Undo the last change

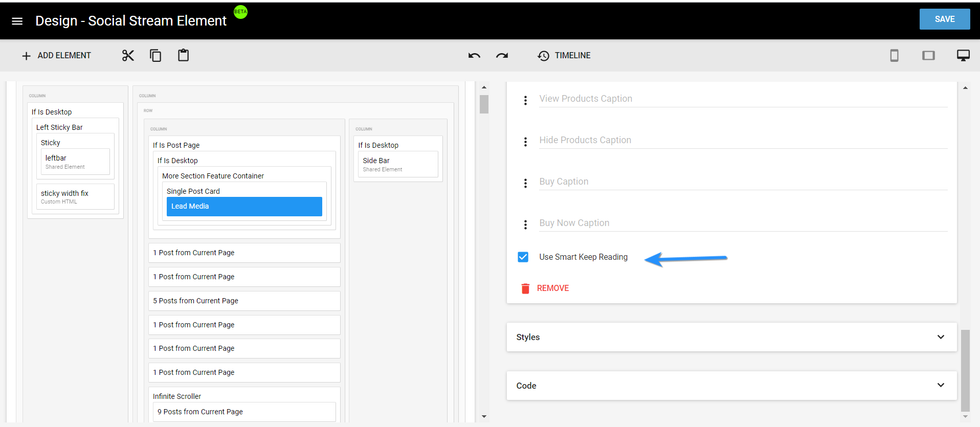coord(474,56)
